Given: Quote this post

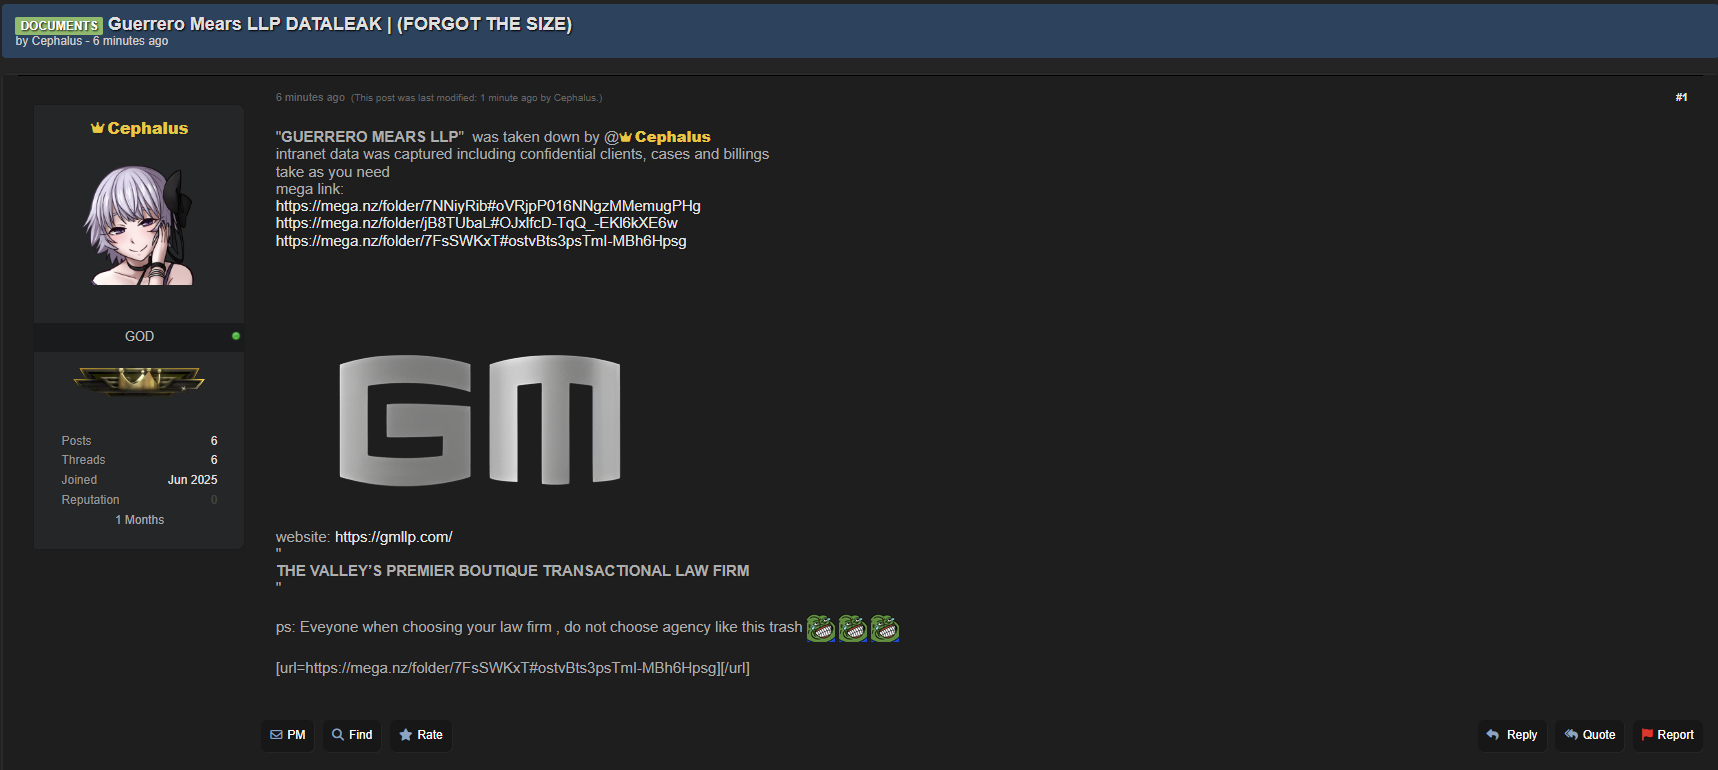Looking at the screenshot, I should (x=1590, y=735).
